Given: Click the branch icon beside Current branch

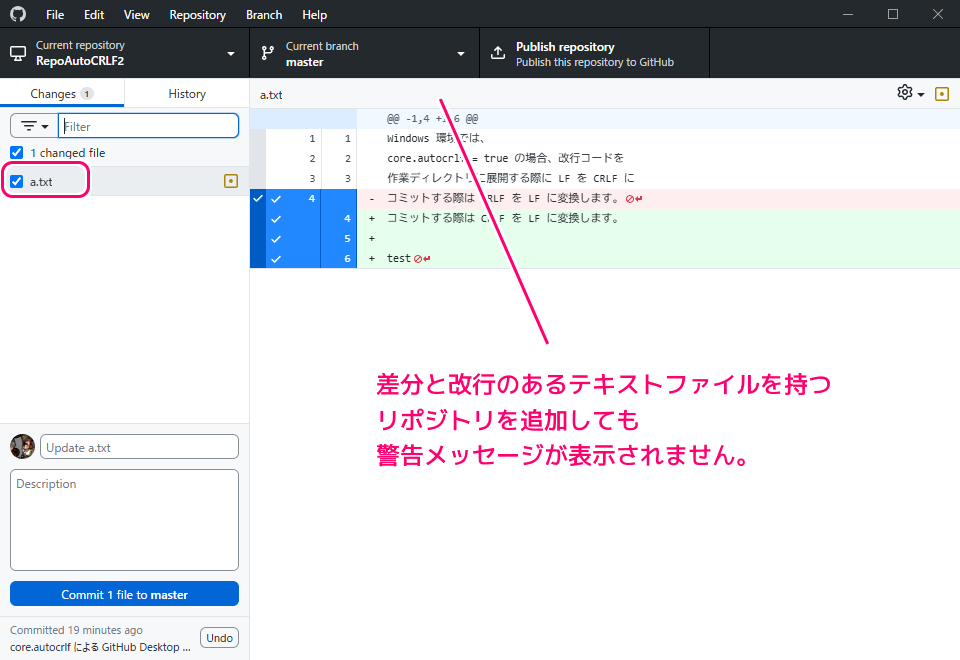Looking at the screenshot, I should pos(267,54).
